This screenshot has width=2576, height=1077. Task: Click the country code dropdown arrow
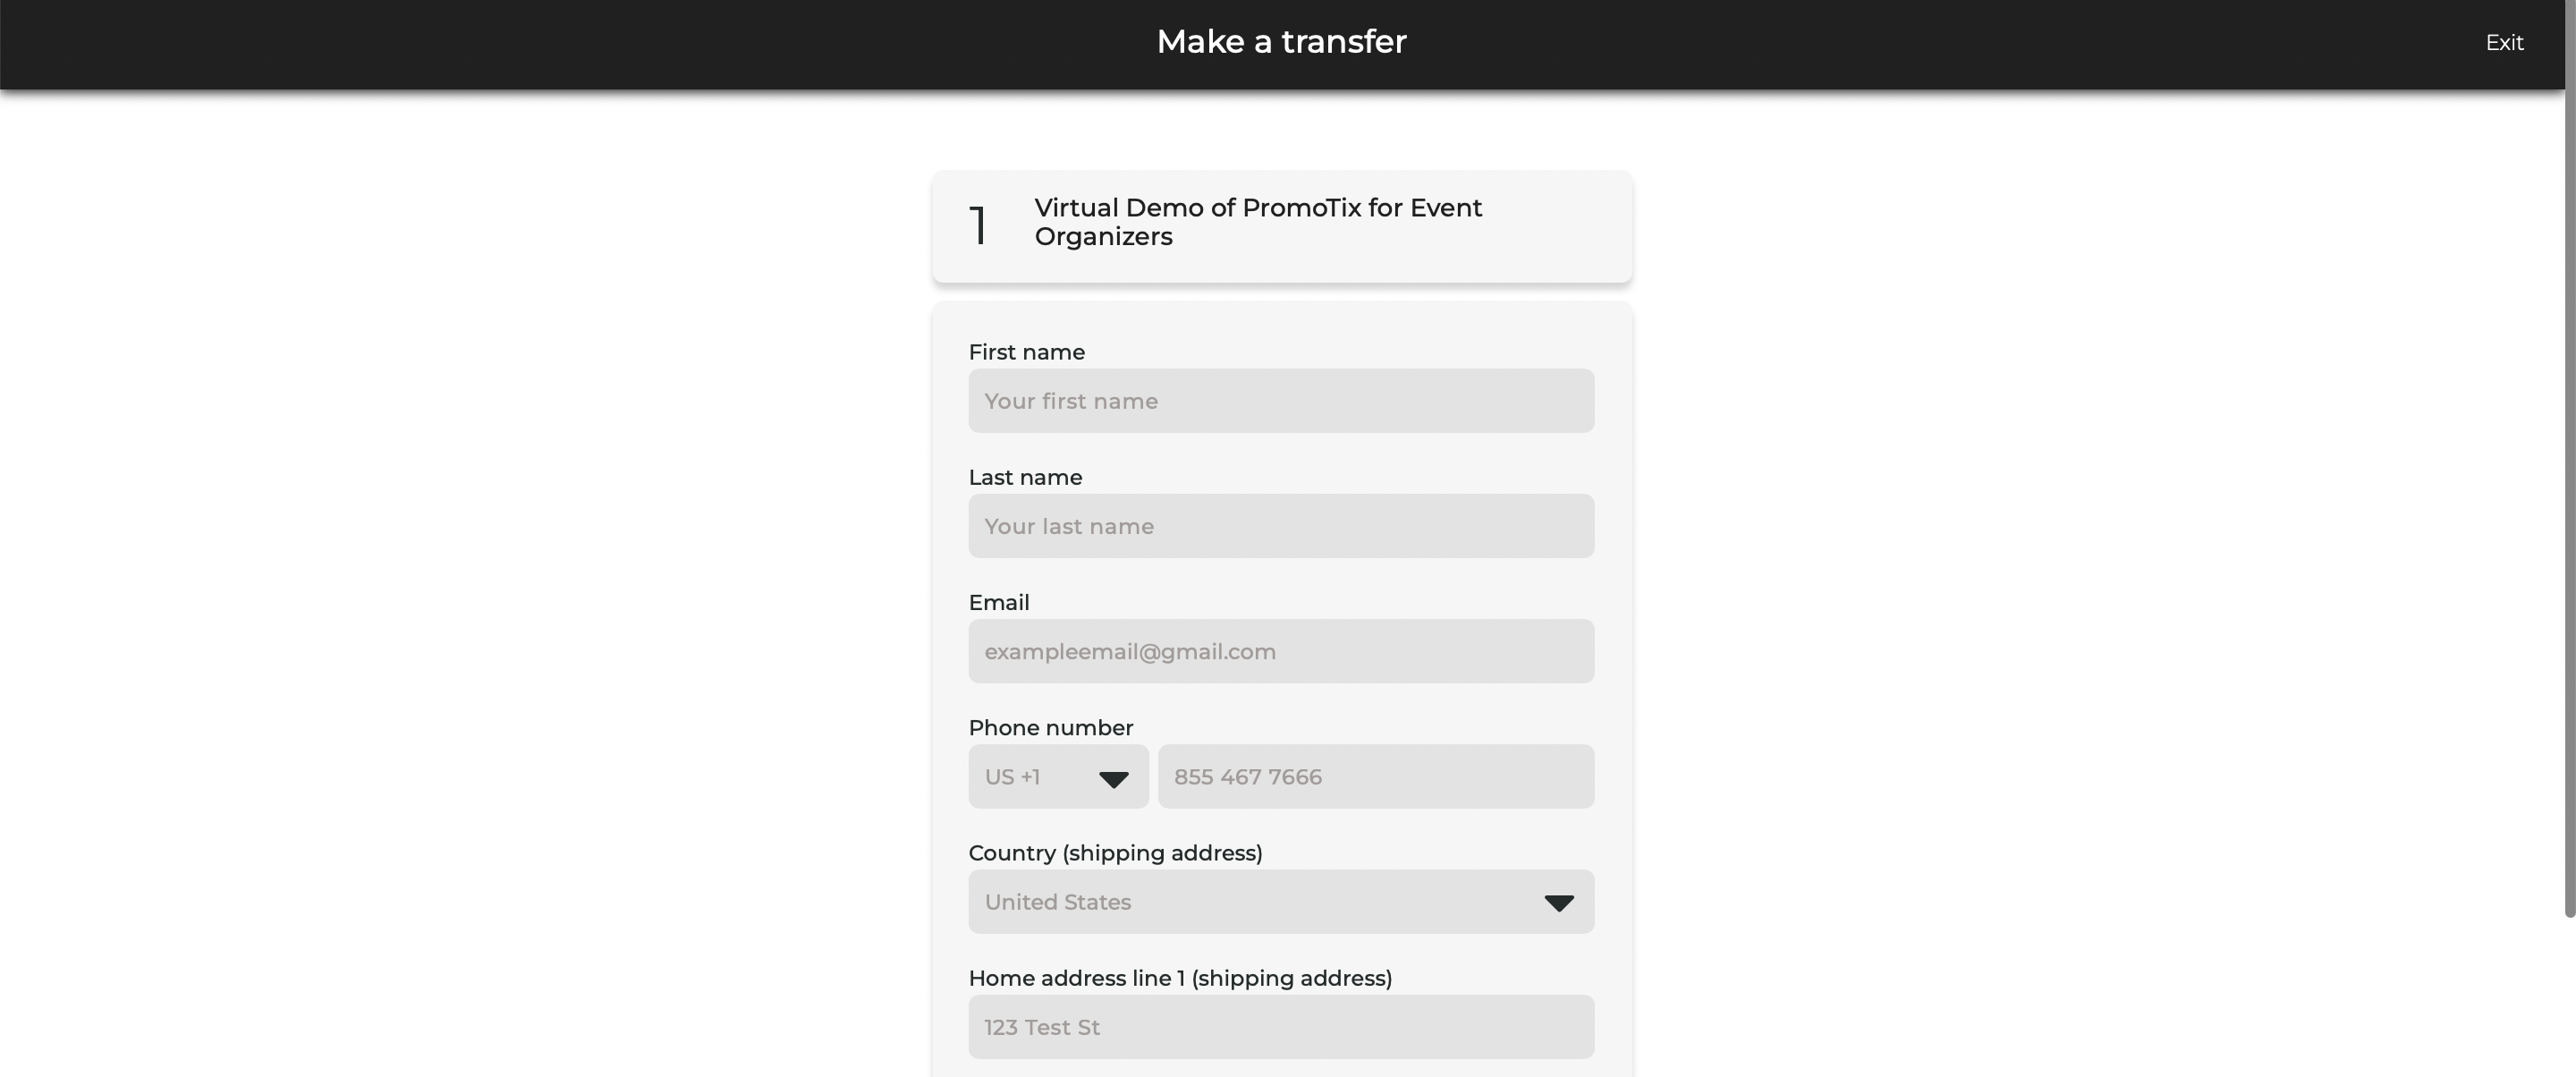coord(1114,780)
